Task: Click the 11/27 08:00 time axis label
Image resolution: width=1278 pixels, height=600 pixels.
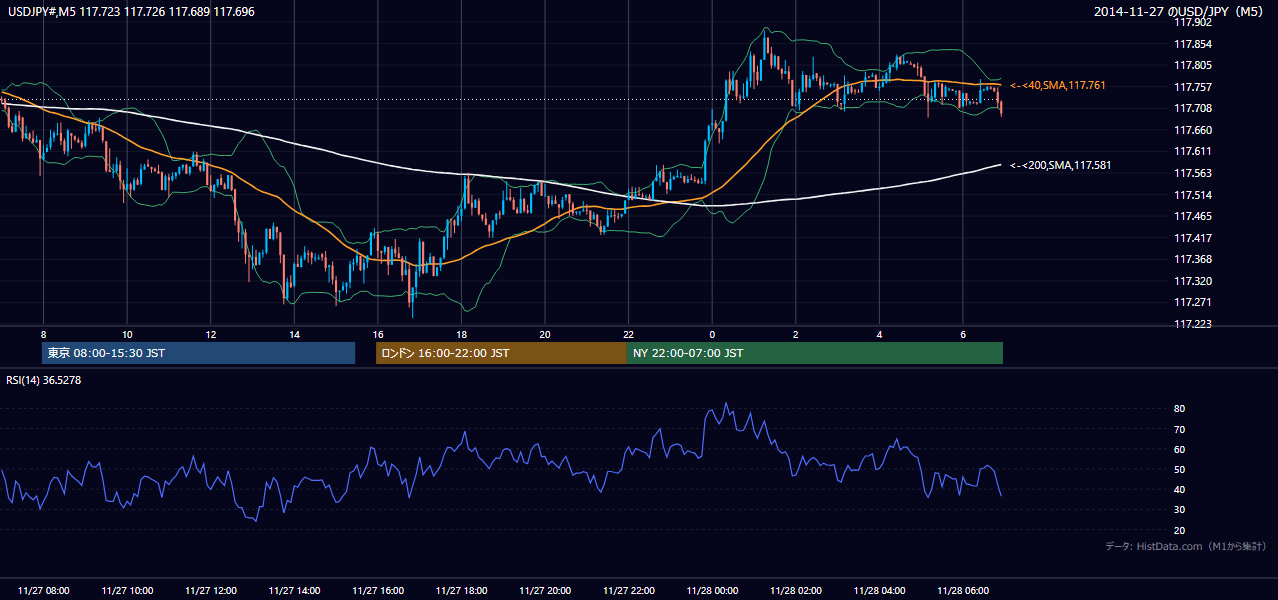Action: [x=44, y=591]
